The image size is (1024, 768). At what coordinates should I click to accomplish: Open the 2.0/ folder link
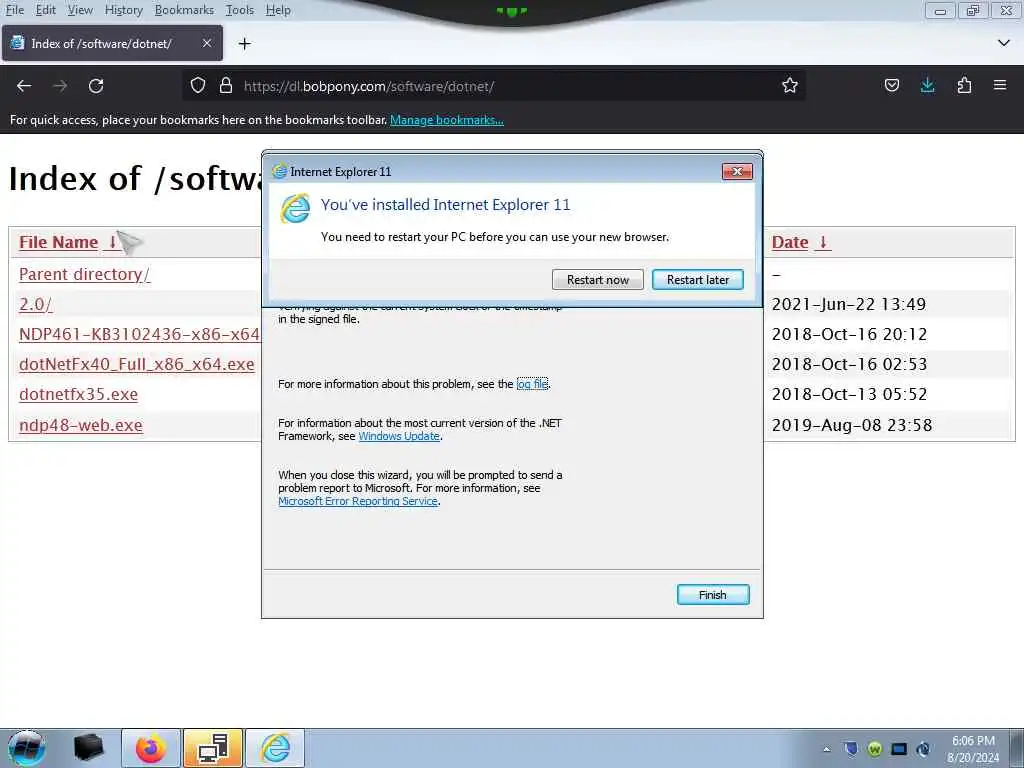click(x=35, y=304)
